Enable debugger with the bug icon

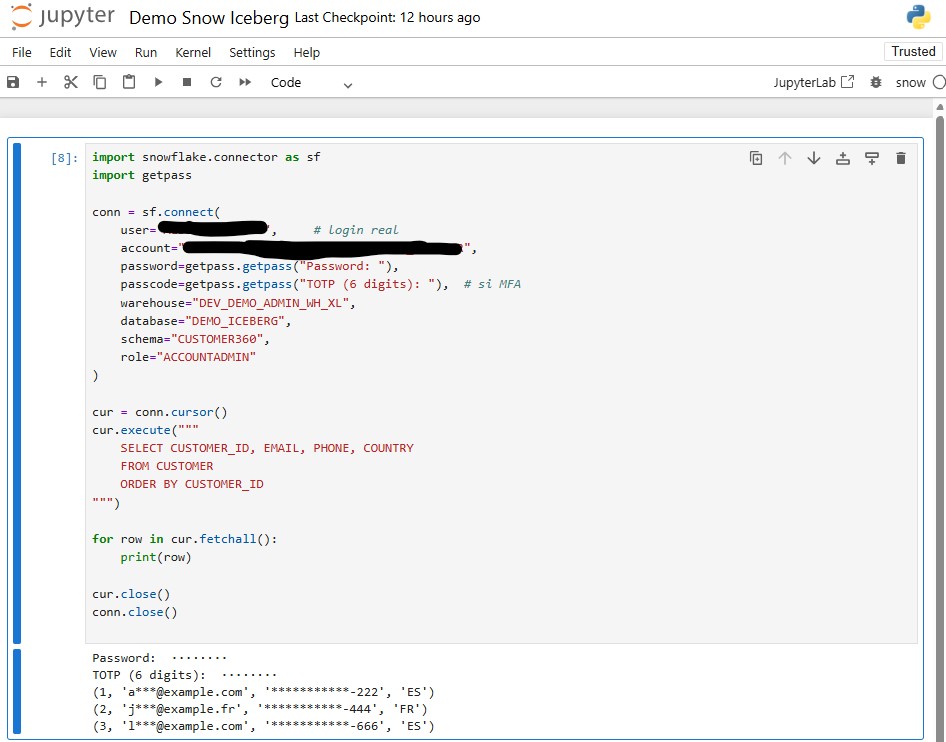[877, 82]
